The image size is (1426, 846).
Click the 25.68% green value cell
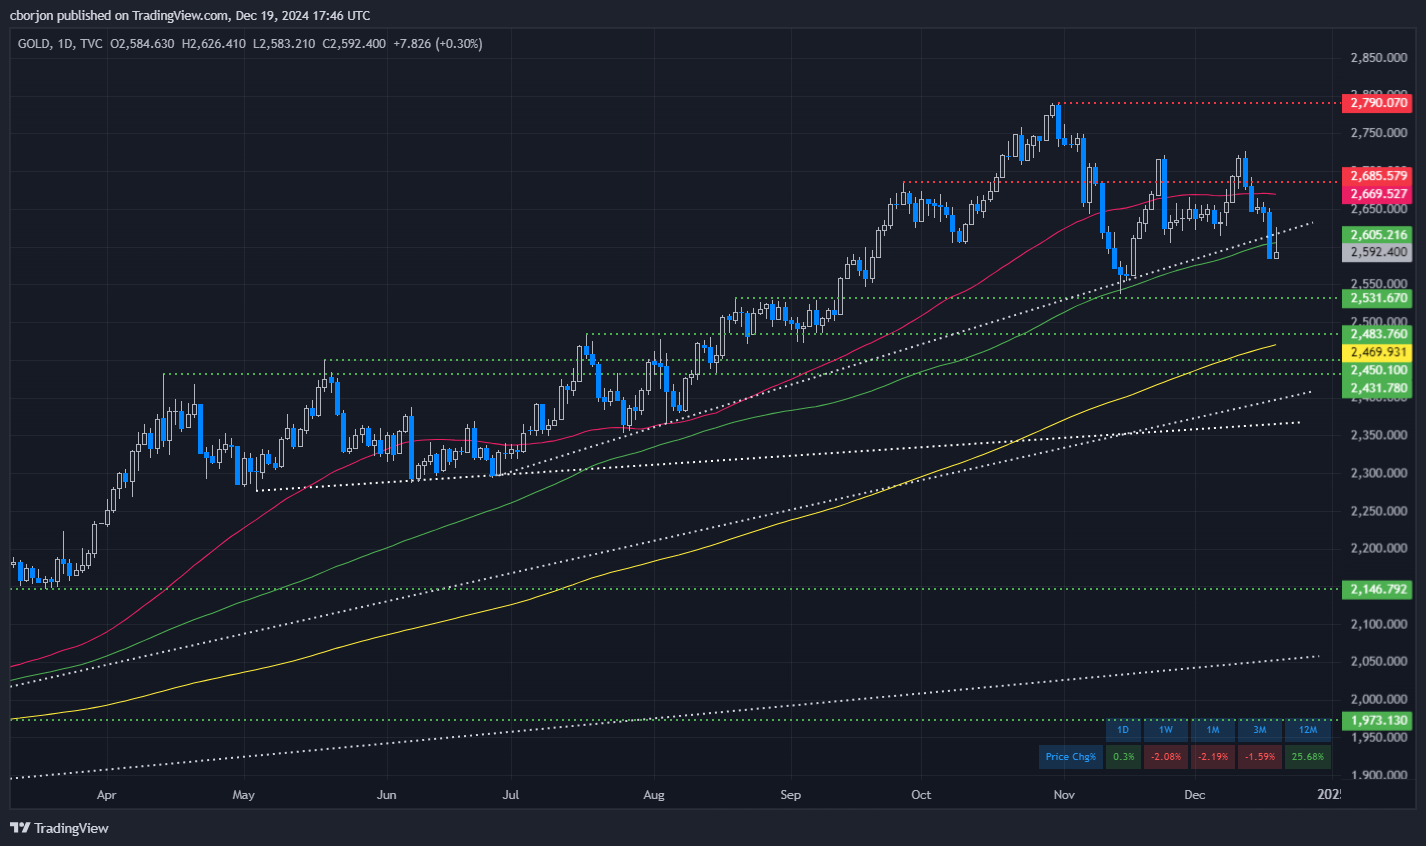click(1308, 756)
